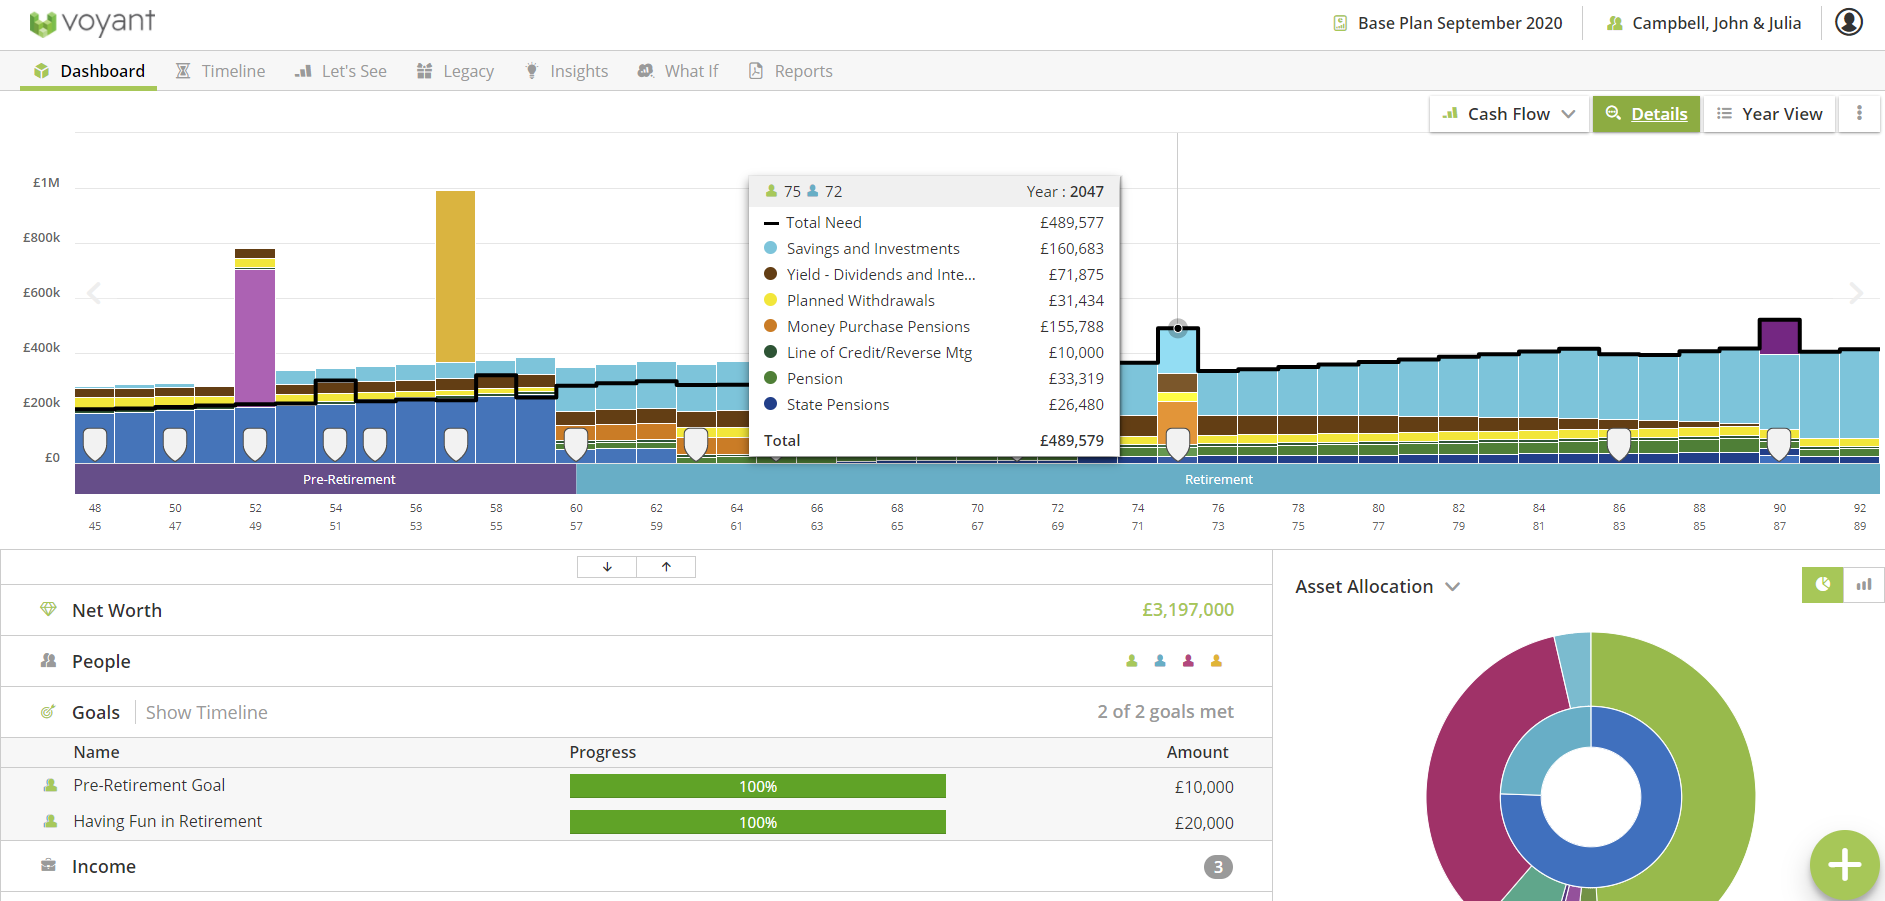This screenshot has width=1885, height=901.
Task: Switch to Year View
Action: tap(1769, 114)
